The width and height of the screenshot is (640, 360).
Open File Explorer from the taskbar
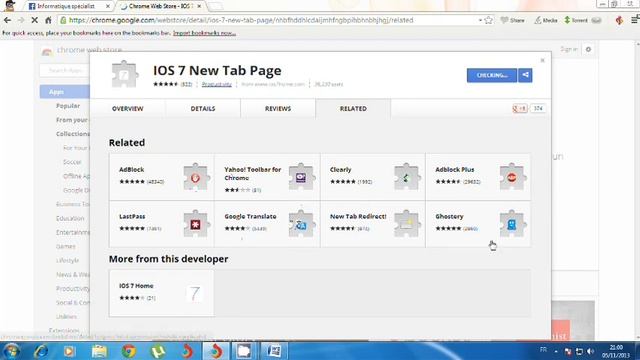99,351
